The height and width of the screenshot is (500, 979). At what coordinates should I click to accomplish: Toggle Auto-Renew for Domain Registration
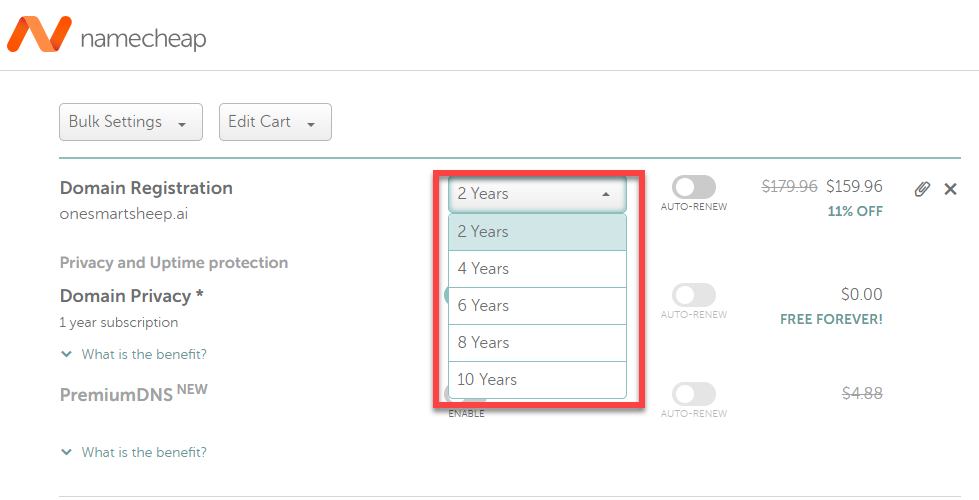(694, 187)
